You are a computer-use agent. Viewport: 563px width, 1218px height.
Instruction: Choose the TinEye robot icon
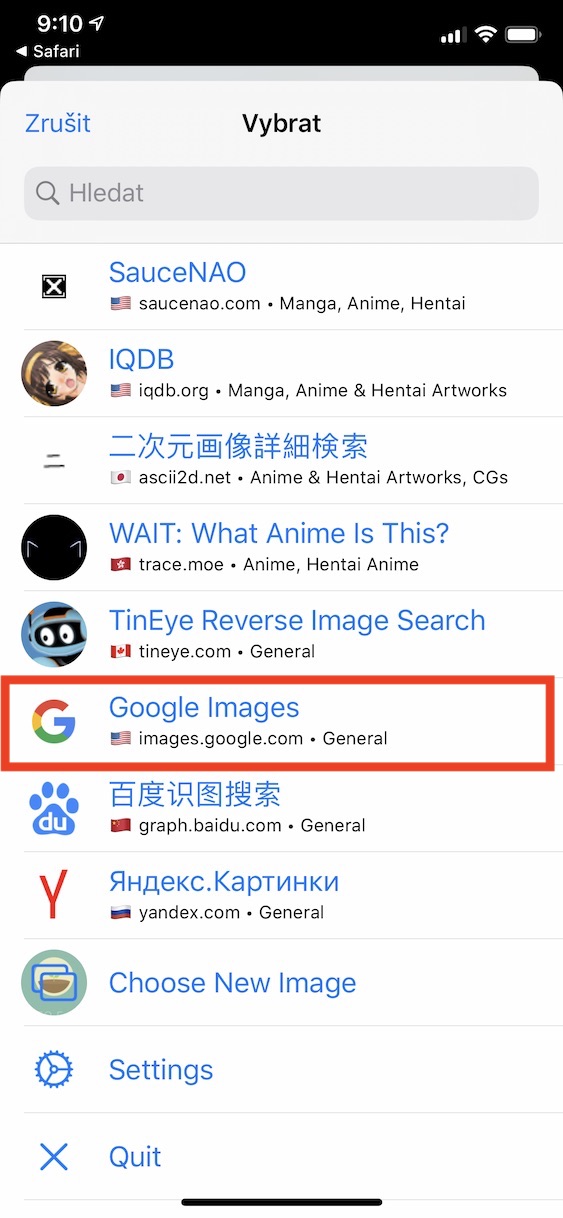pos(54,634)
